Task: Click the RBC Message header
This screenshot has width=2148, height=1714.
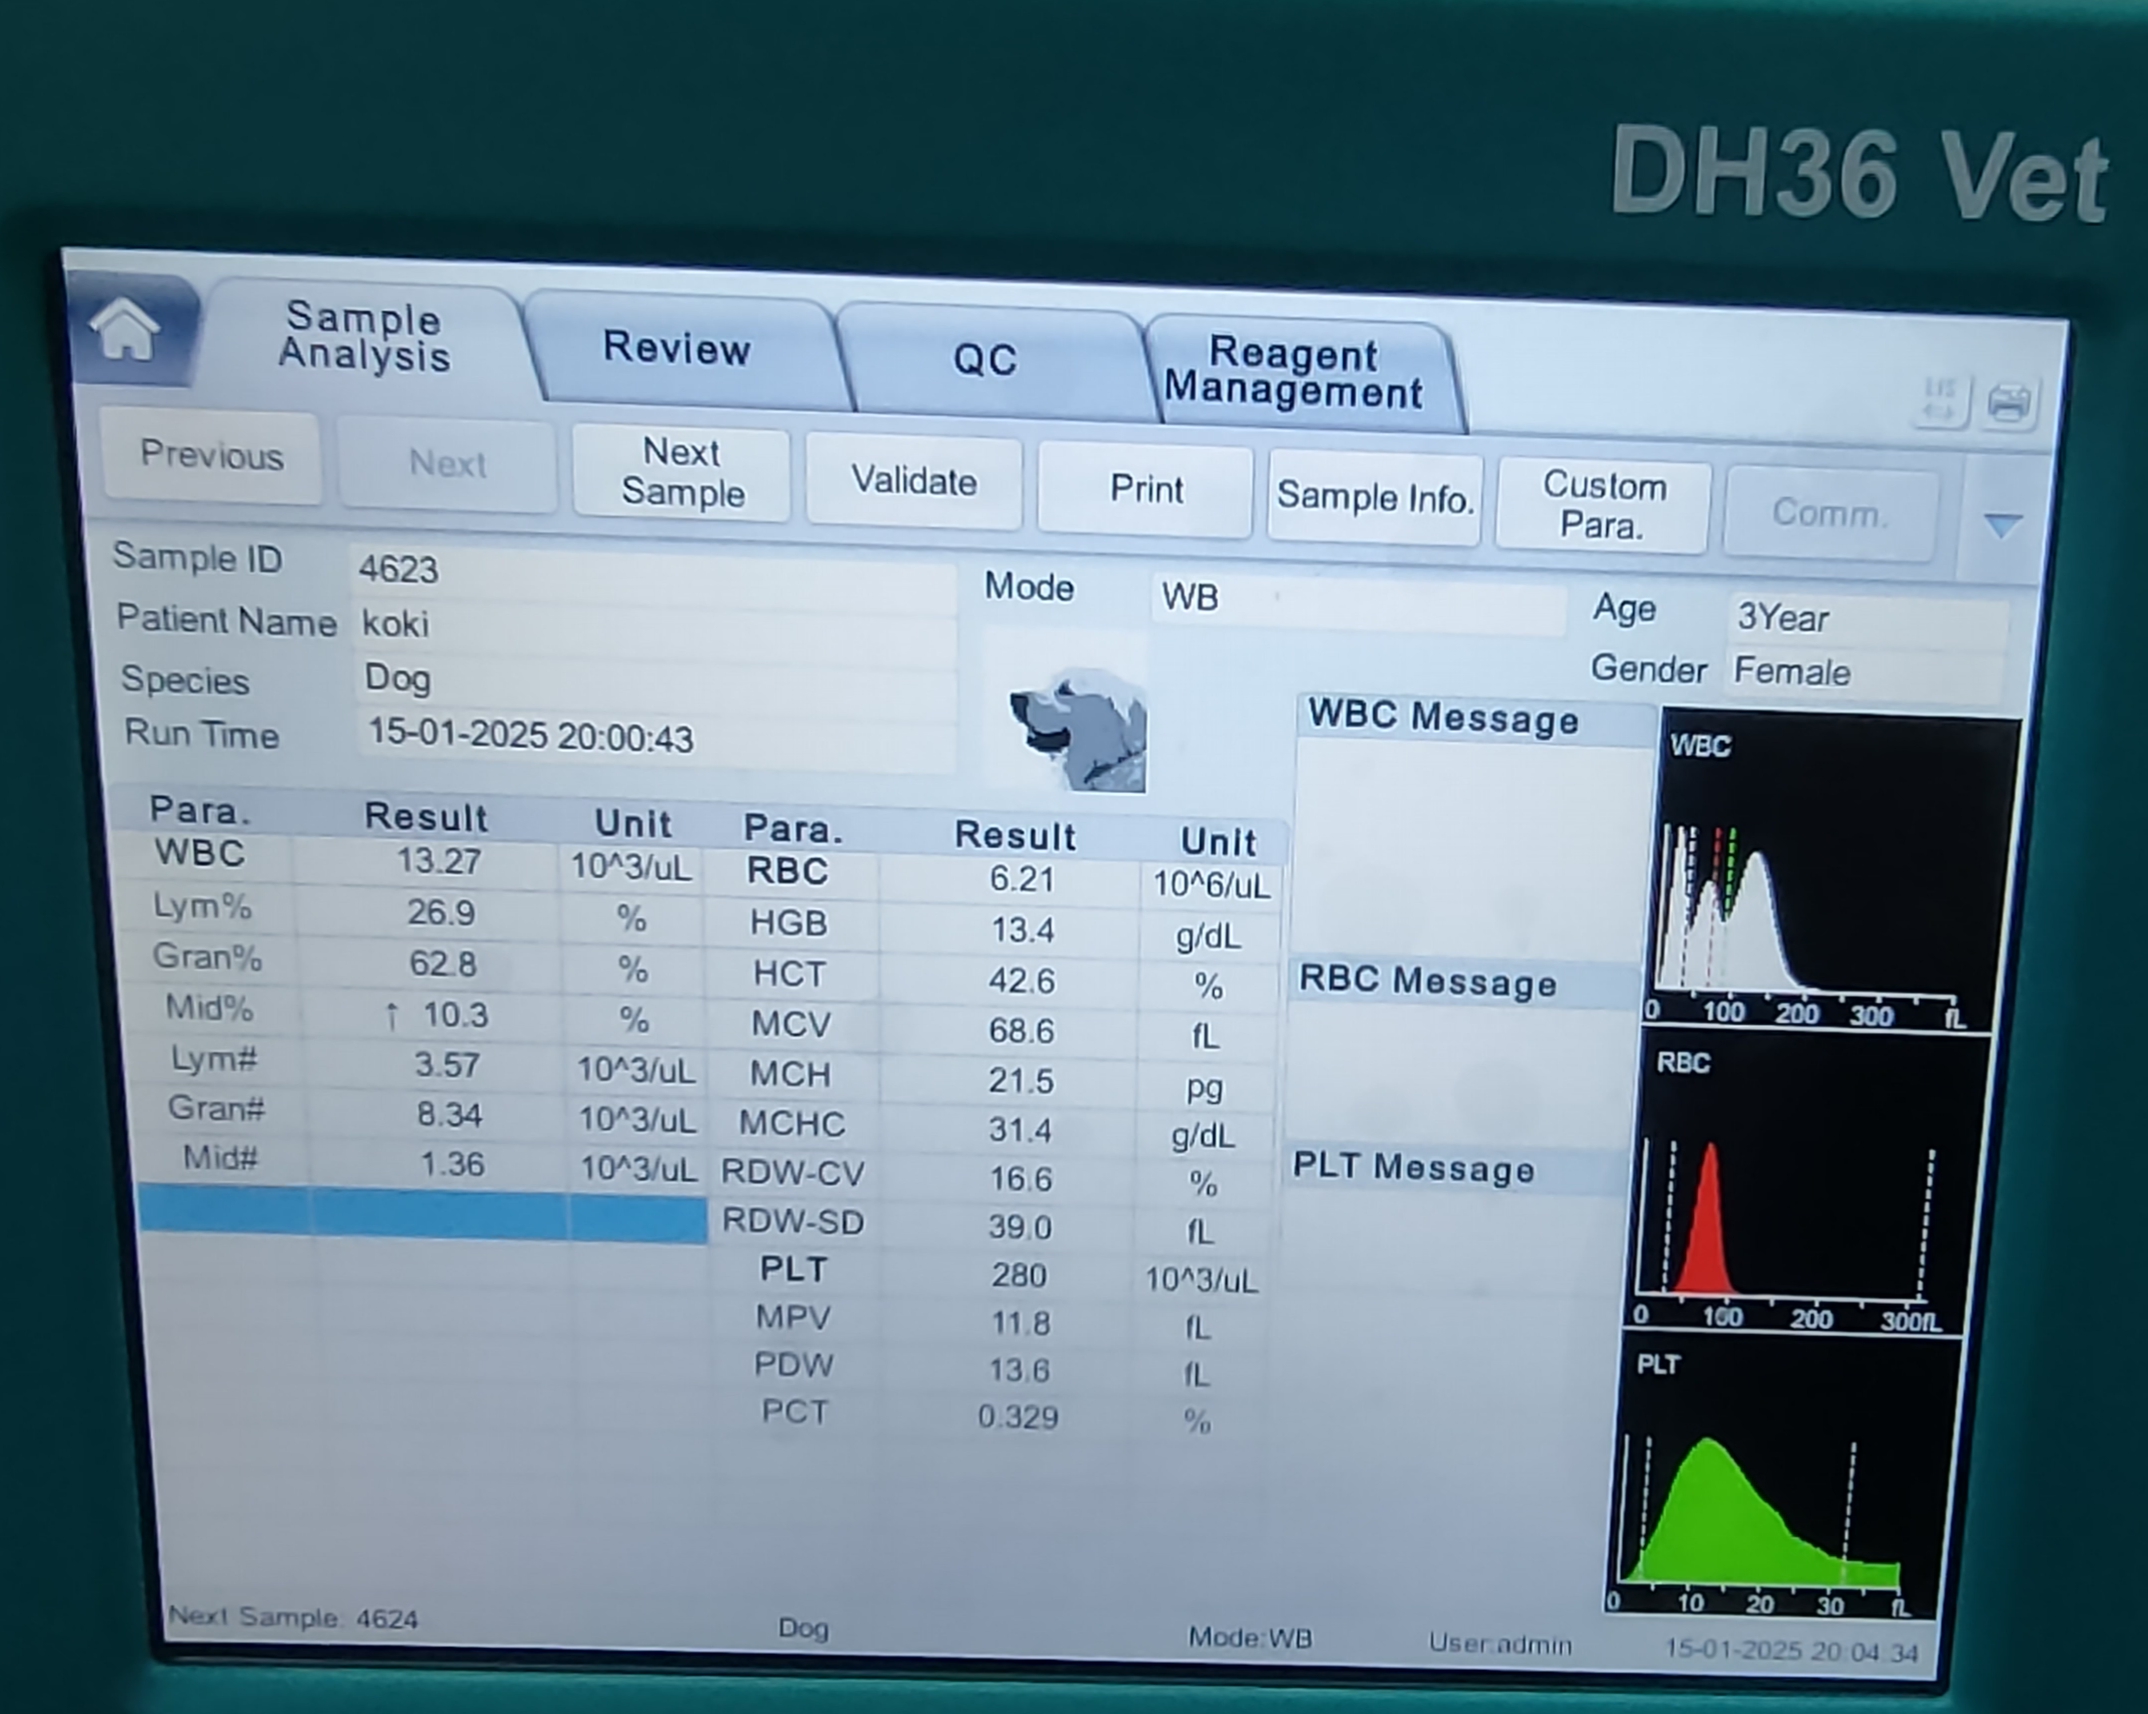Action: point(1428,982)
